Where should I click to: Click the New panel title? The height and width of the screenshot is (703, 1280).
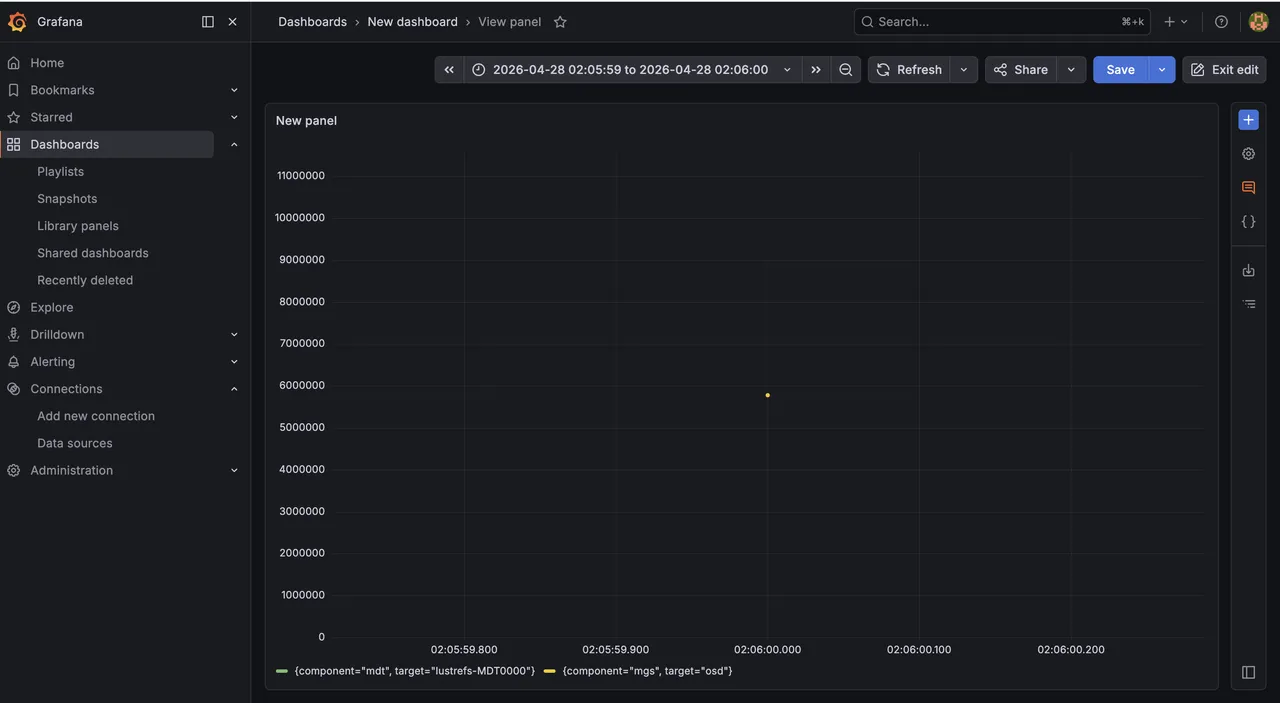[x=306, y=121]
